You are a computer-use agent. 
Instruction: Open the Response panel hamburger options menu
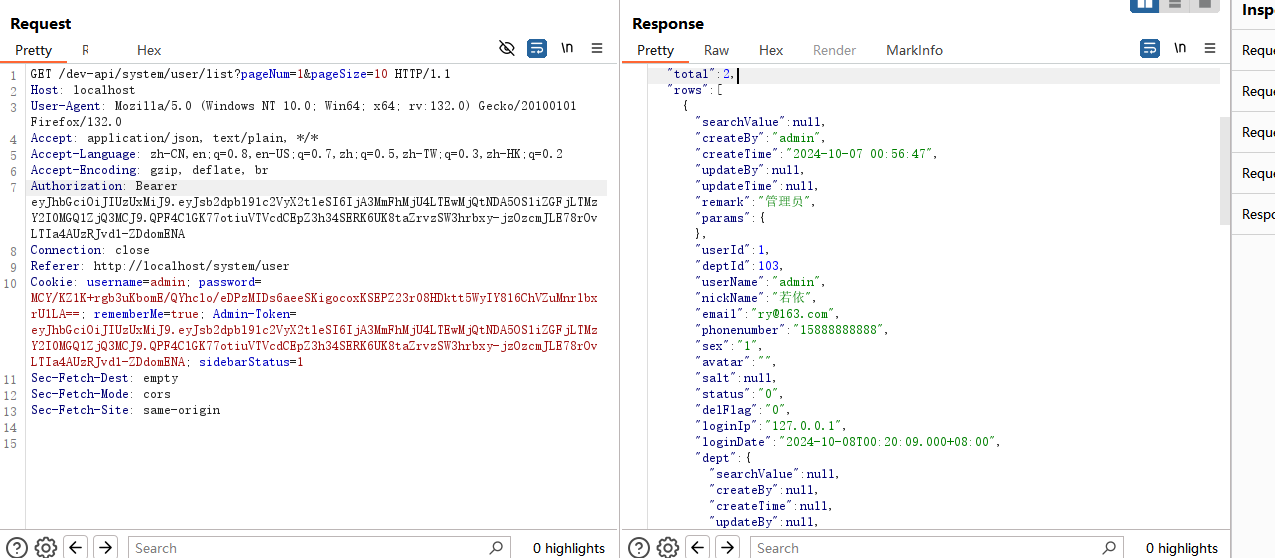pos(1210,48)
